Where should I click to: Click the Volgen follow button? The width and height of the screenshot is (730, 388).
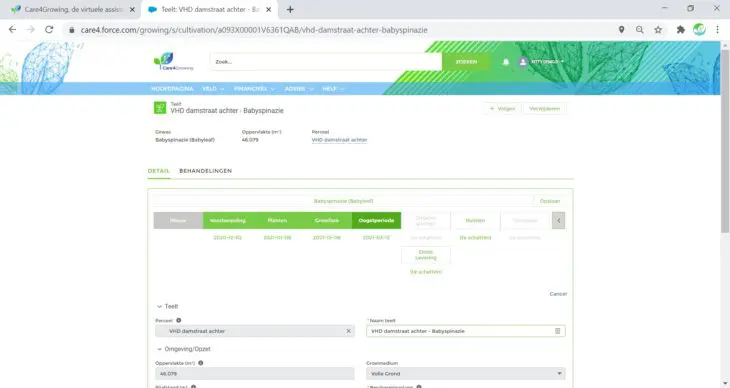(503, 109)
